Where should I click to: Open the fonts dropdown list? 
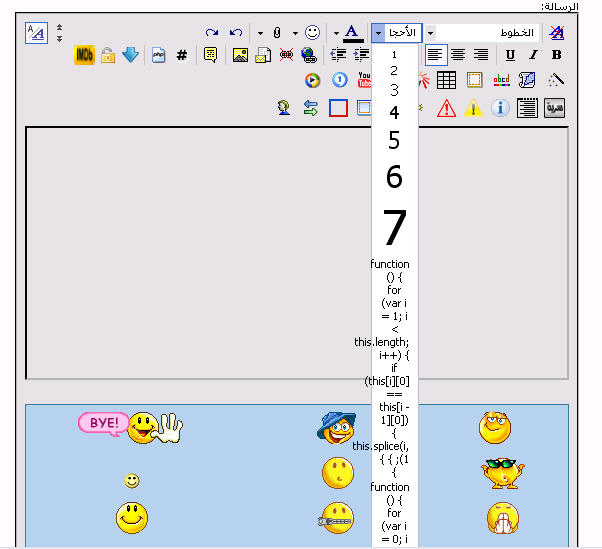click(430, 32)
